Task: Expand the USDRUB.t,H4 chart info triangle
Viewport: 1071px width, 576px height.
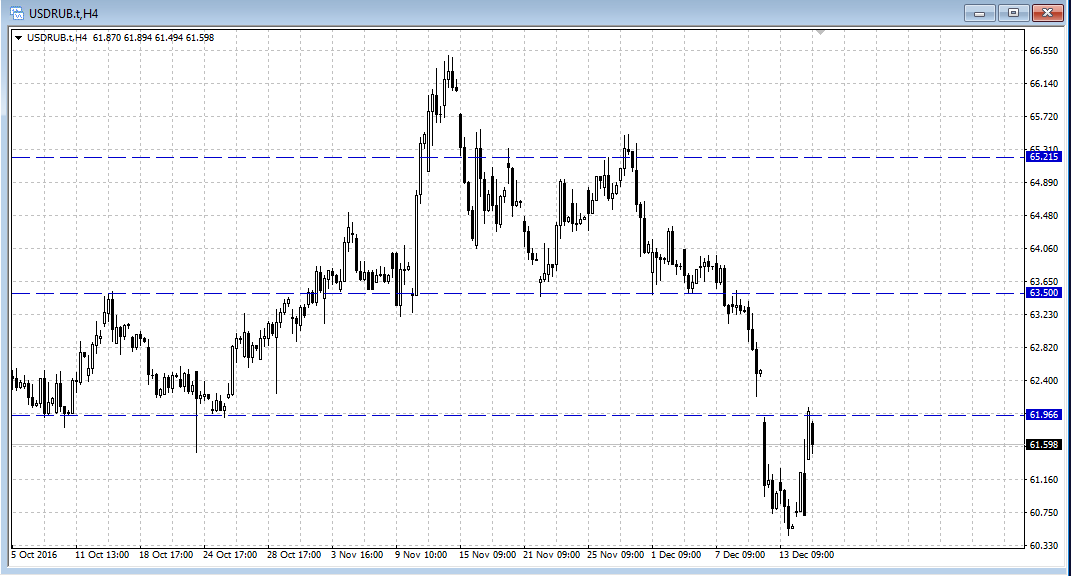Action: coord(18,38)
